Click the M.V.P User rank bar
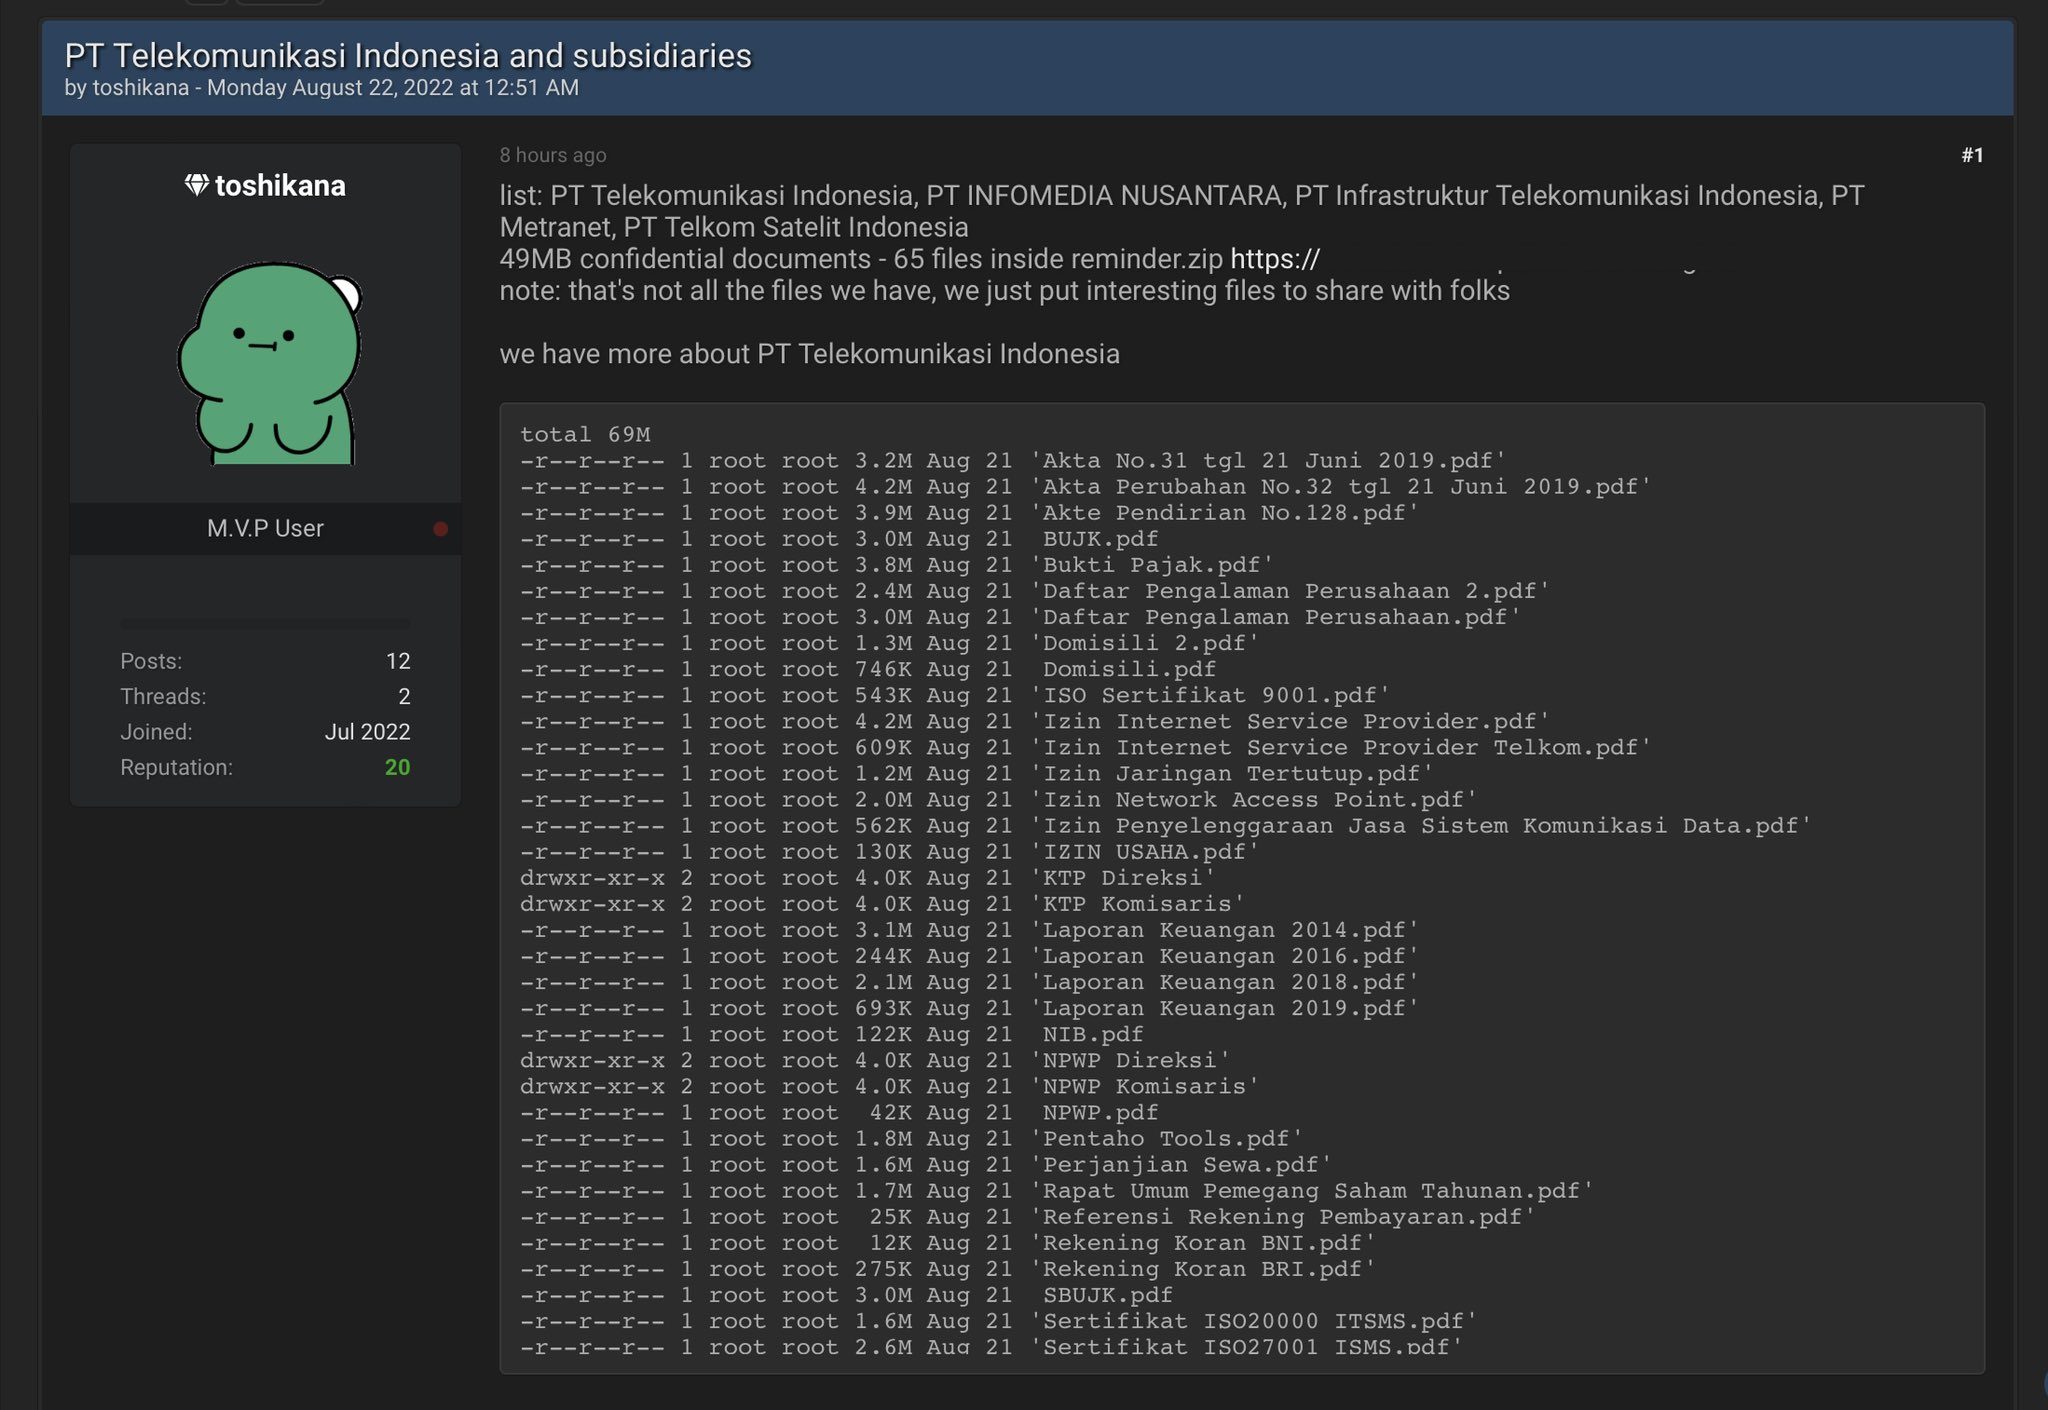 click(265, 529)
